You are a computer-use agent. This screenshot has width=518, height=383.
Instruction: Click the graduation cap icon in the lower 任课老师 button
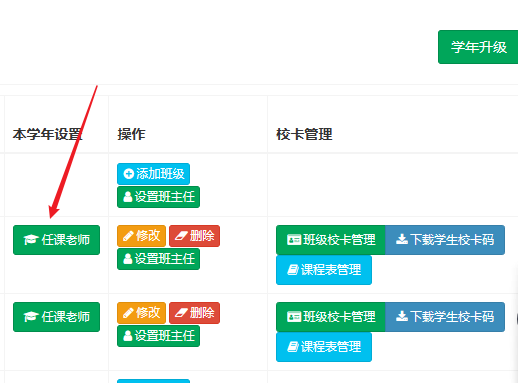click(31, 317)
